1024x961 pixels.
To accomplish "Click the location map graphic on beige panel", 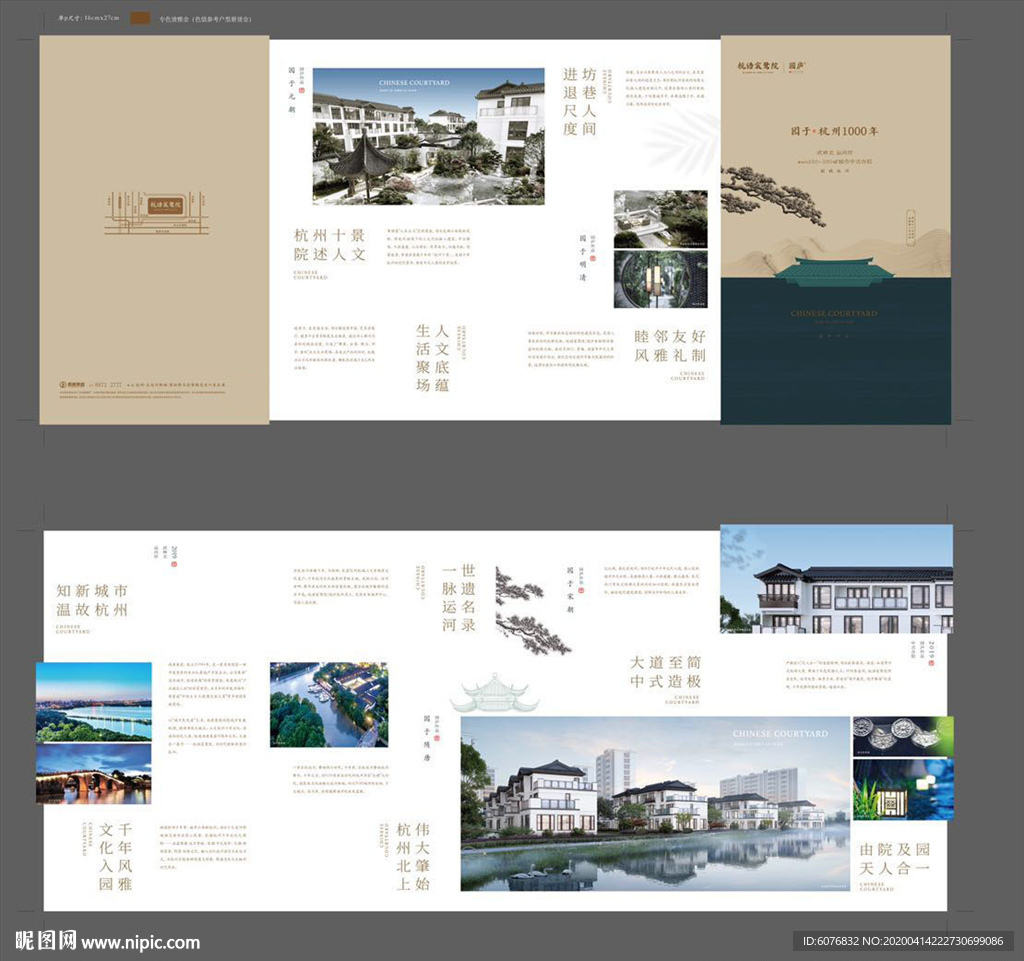I will click(x=156, y=211).
